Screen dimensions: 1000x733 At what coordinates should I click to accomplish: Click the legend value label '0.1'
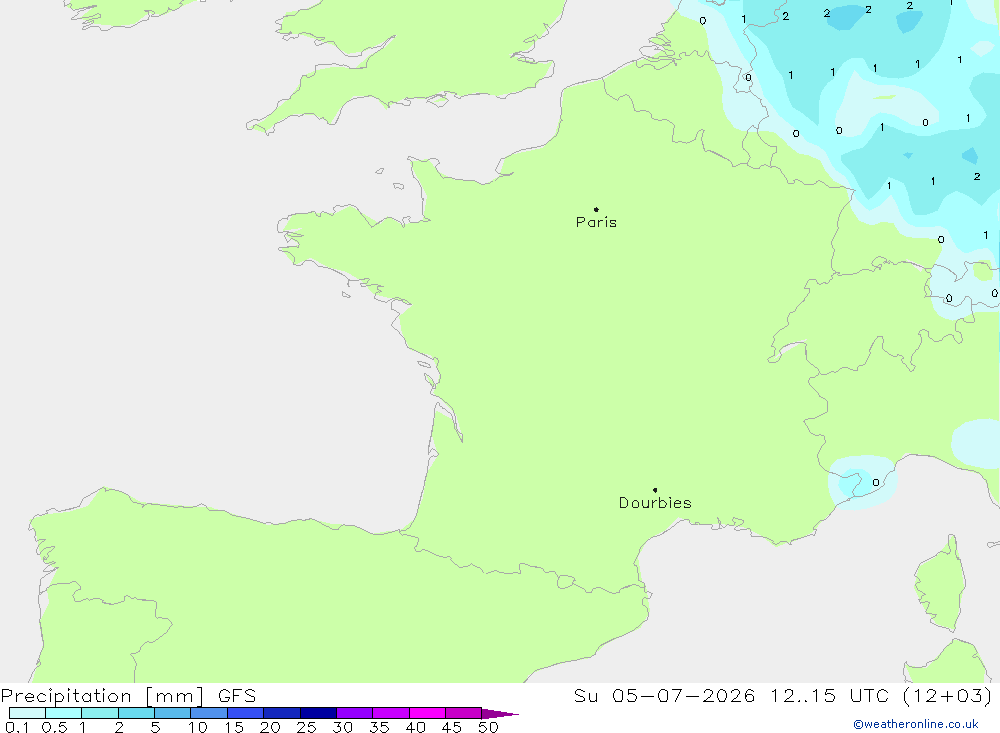click(x=17, y=727)
